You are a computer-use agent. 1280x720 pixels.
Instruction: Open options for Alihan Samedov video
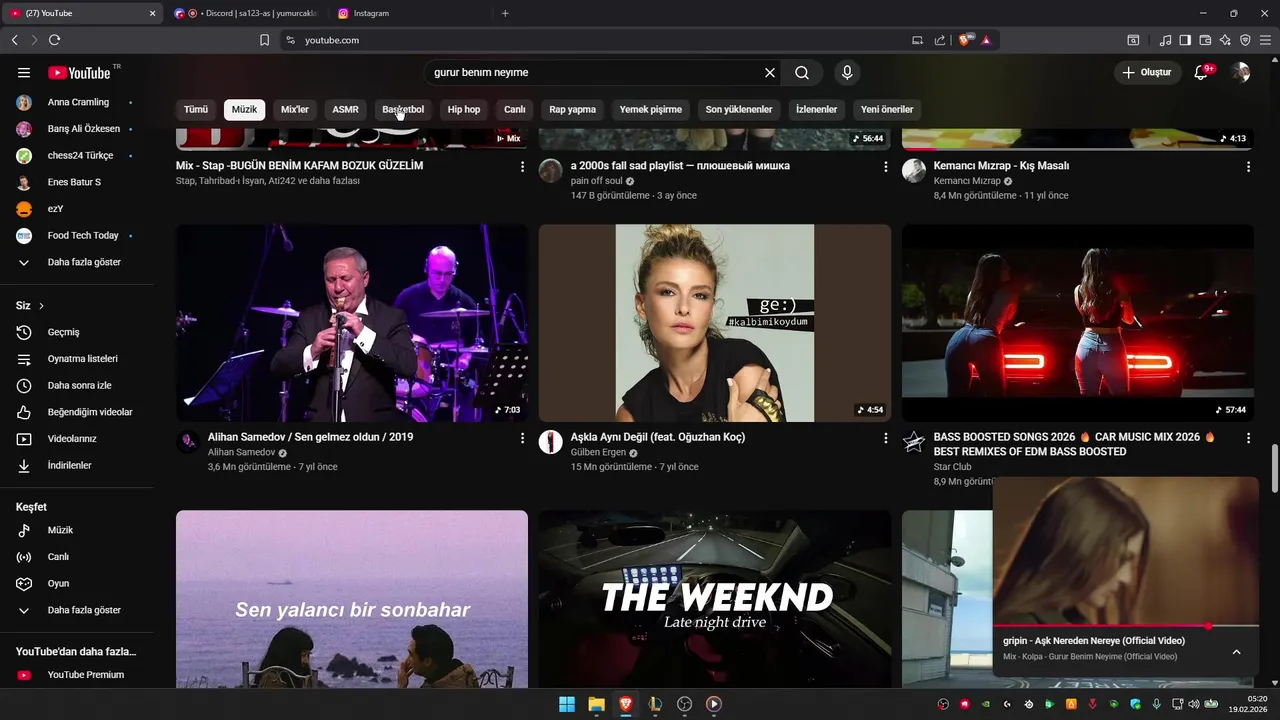(522, 438)
